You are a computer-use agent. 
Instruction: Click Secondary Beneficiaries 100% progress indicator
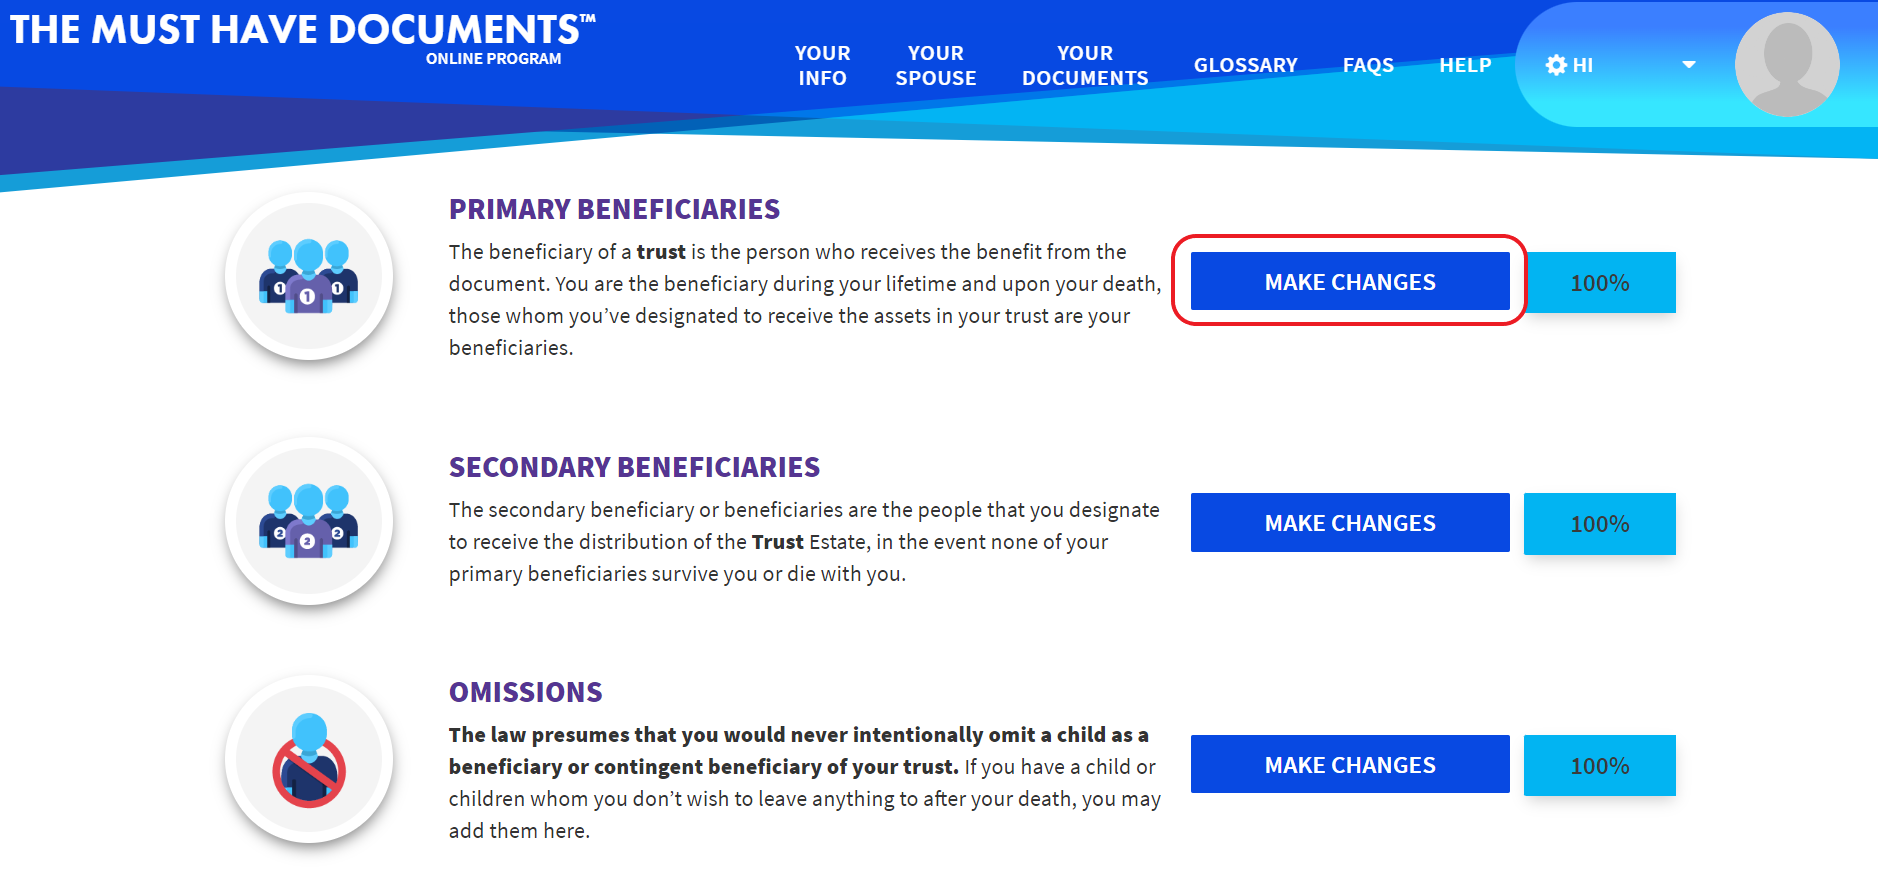pos(1599,524)
